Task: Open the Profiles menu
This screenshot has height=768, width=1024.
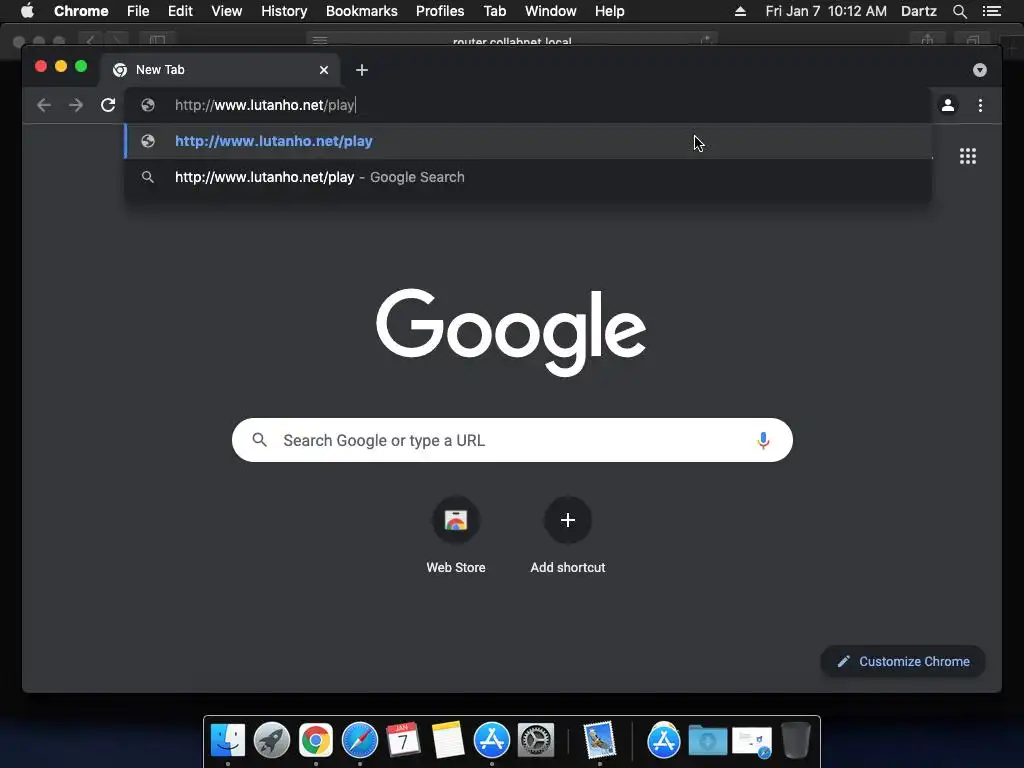Action: pyautogui.click(x=440, y=11)
